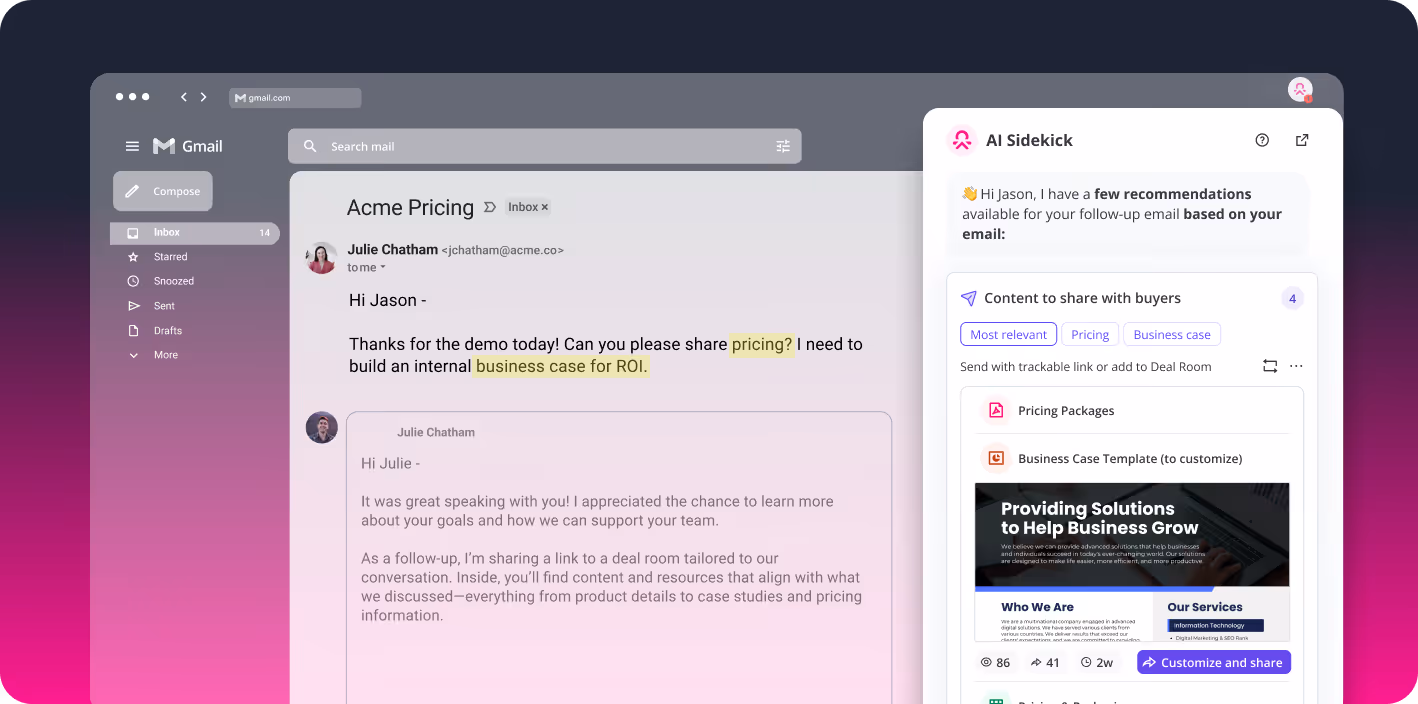Viewport: 1418px width, 704px height.
Task: Click the Search mail field
Action: click(x=545, y=146)
